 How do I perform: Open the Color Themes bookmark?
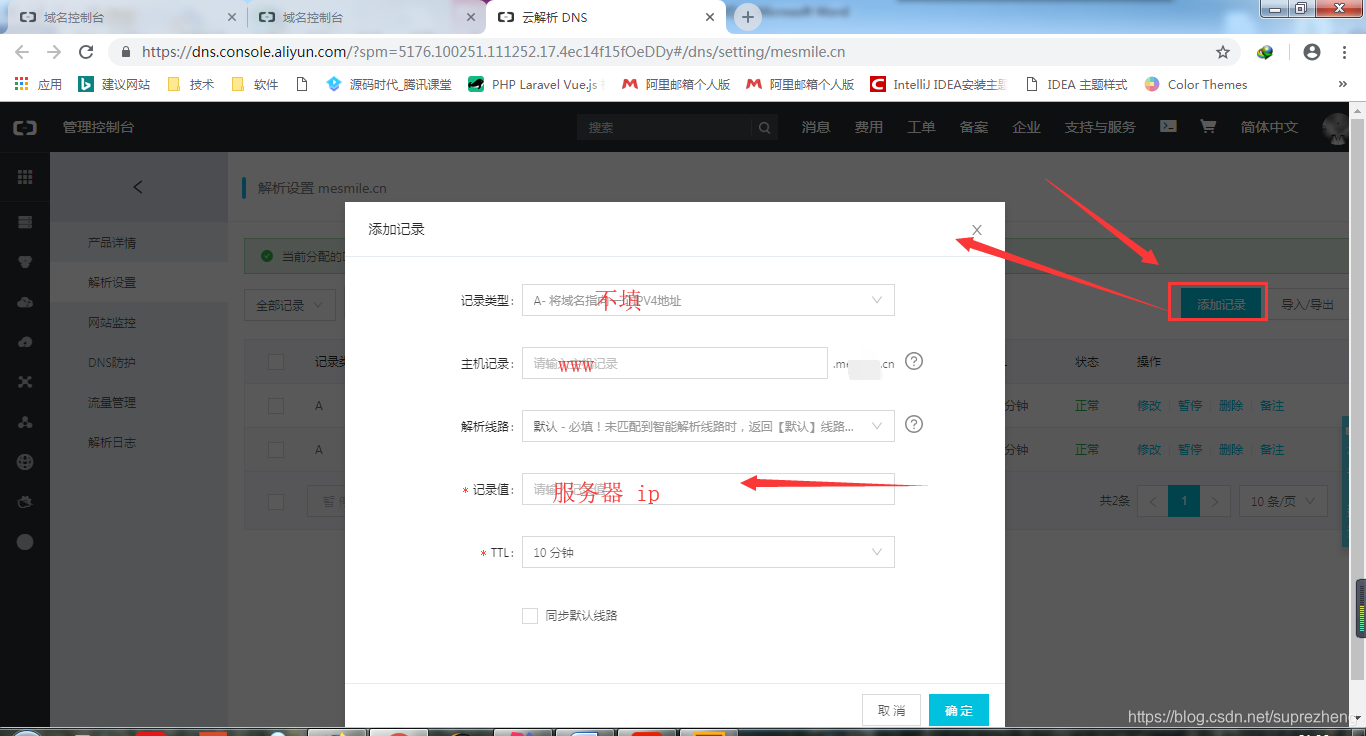[x=1196, y=84]
